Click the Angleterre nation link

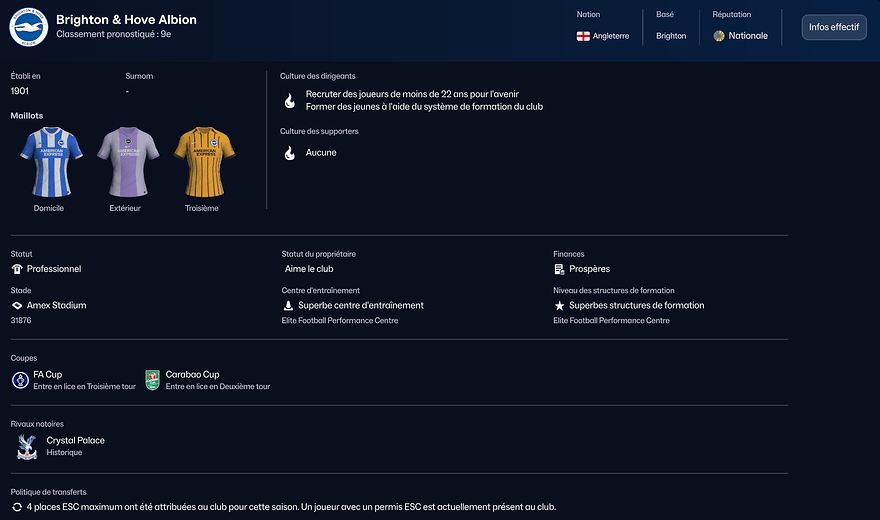tap(610, 36)
